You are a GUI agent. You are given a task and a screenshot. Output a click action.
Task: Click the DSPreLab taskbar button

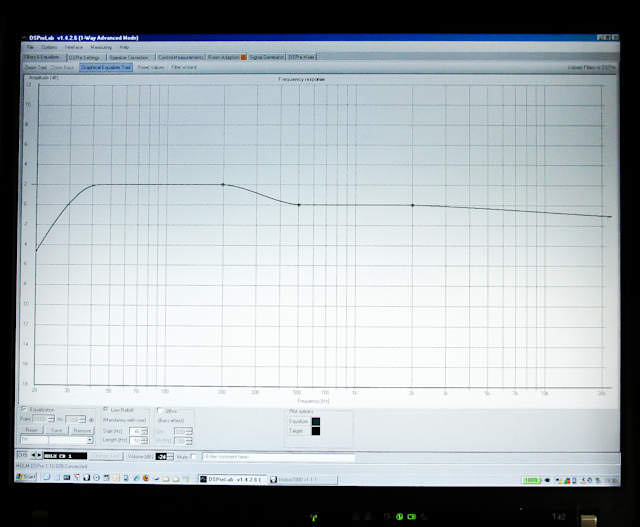[233, 479]
